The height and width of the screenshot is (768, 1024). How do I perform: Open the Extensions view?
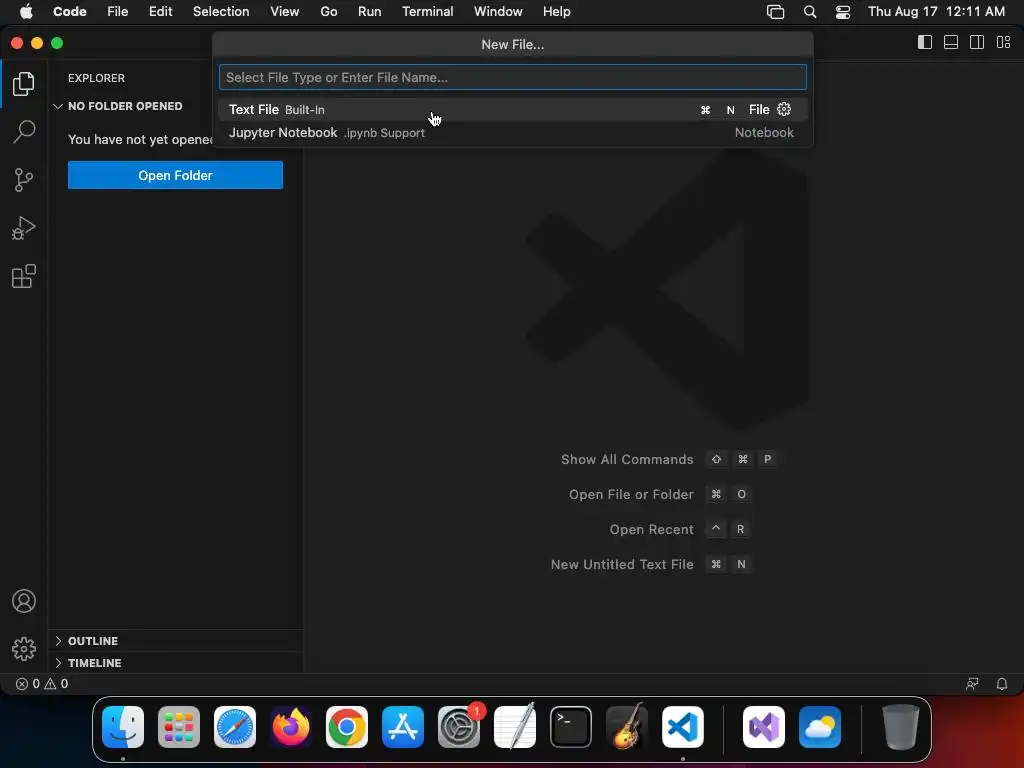click(x=24, y=276)
